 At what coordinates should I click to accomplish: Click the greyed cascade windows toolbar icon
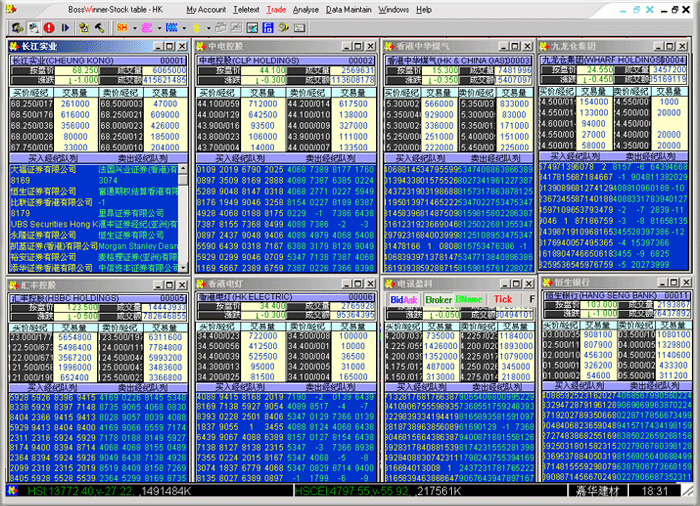[x=221, y=28]
